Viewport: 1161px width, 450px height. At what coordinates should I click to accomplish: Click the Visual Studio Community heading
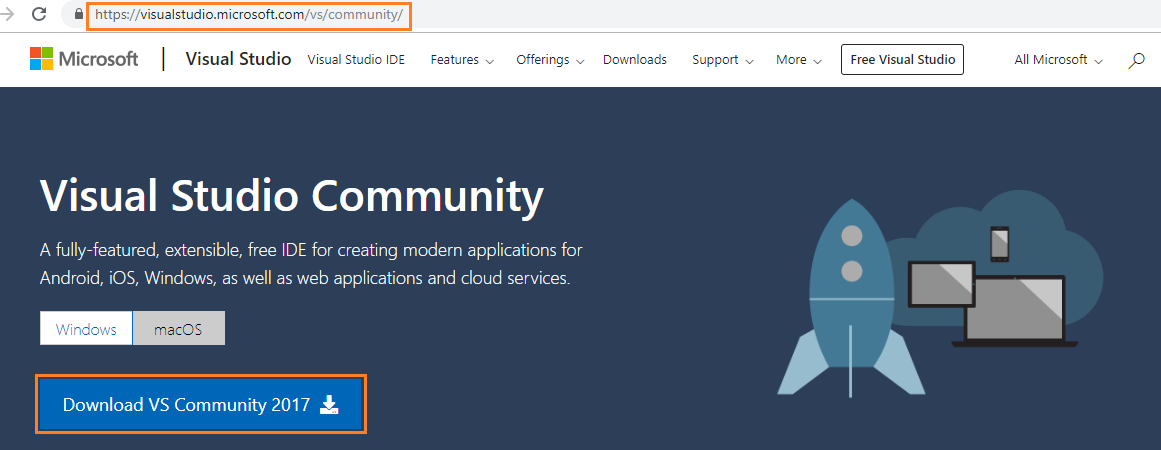(x=292, y=195)
